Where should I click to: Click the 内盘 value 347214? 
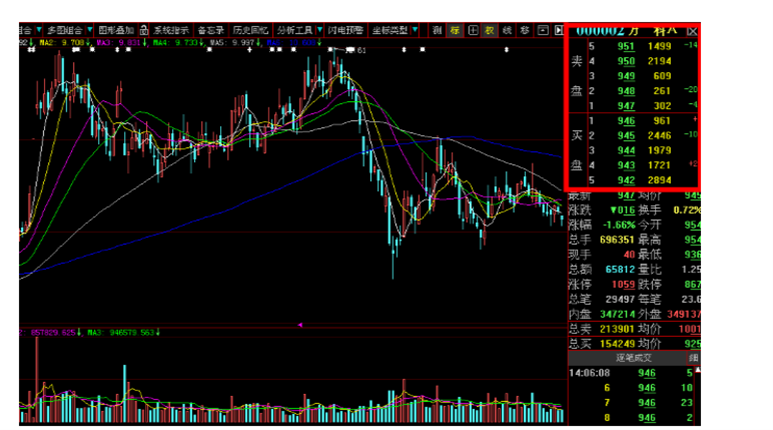[x=617, y=314]
